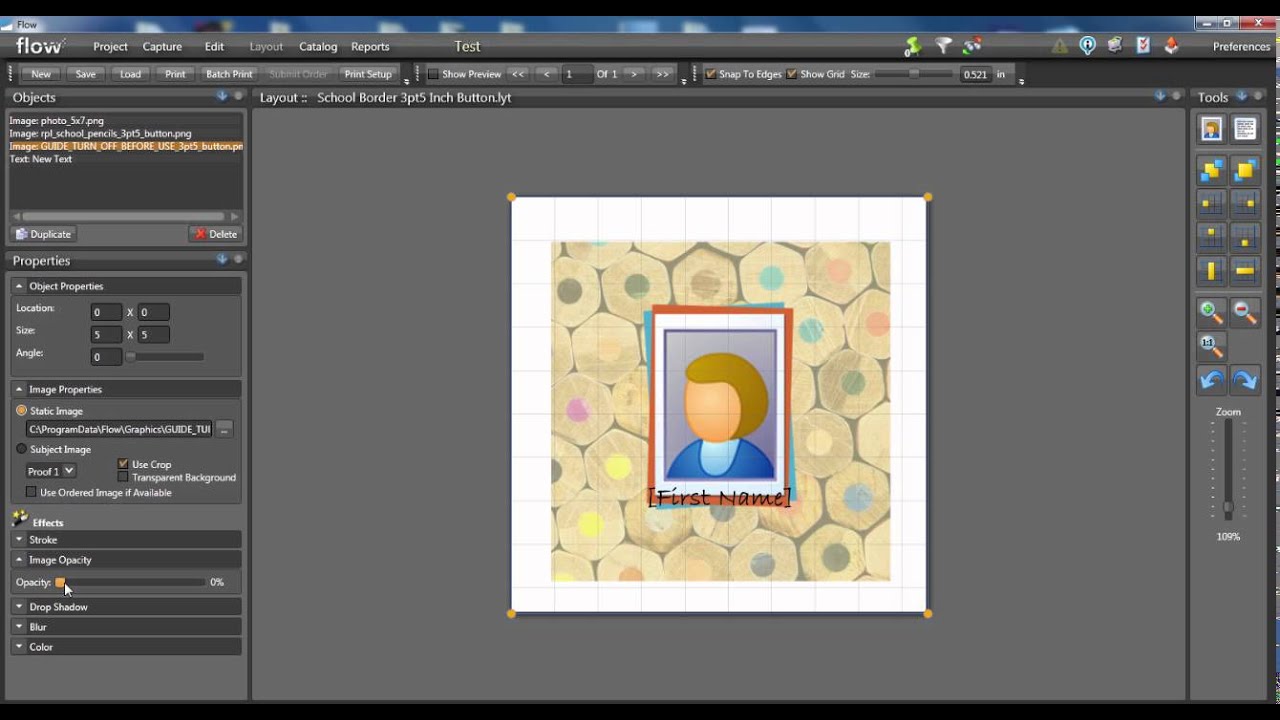Screen dimensions: 1280x720
Task: Click the Batch Print button
Action: coord(229,74)
